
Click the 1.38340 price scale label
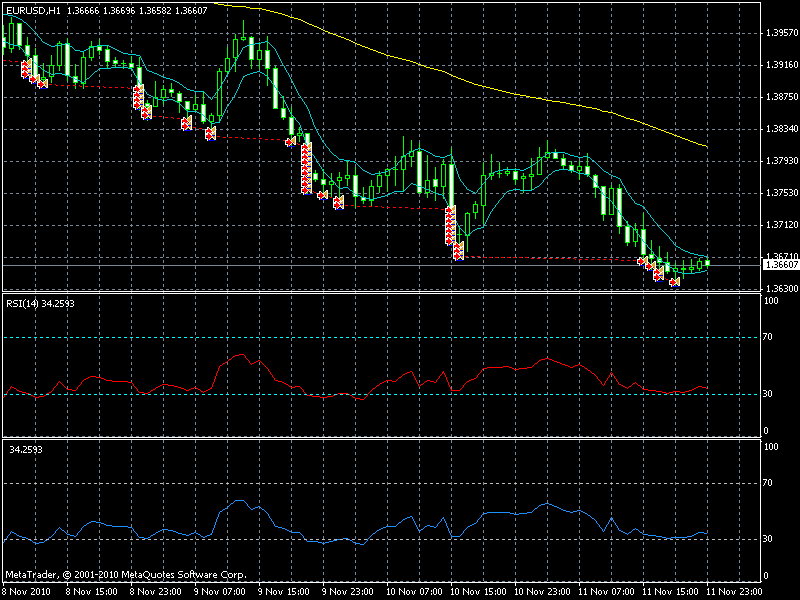click(782, 129)
